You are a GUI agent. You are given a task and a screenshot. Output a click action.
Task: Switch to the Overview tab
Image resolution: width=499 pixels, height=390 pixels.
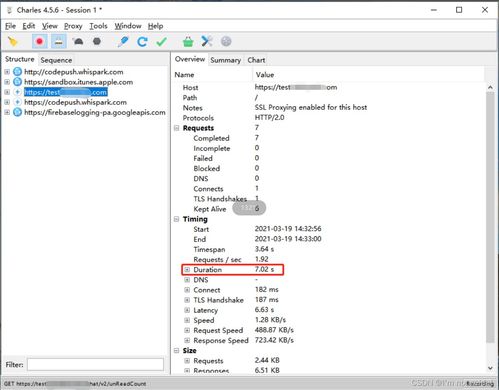190,59
